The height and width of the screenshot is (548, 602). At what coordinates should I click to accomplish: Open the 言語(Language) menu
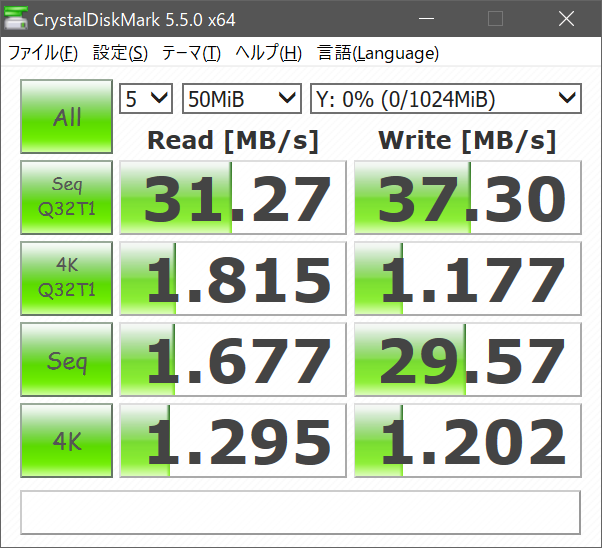pos(378,53)
